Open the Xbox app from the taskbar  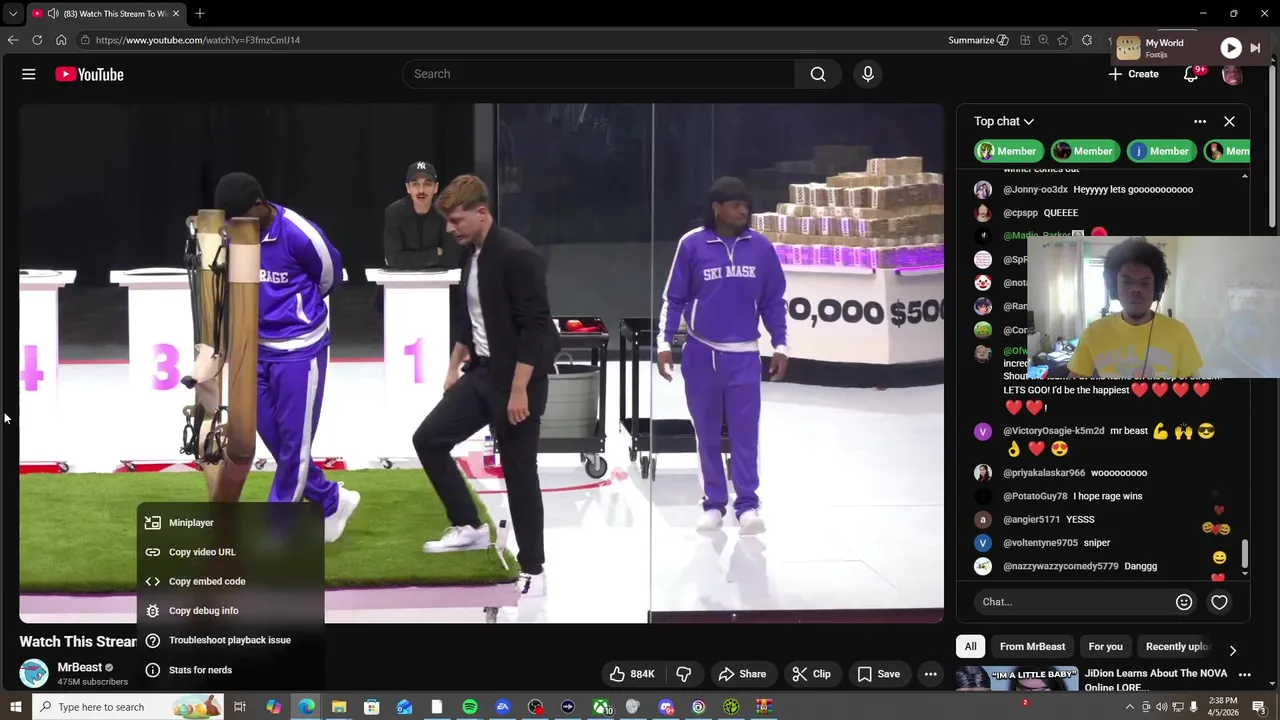coord(601,707)
